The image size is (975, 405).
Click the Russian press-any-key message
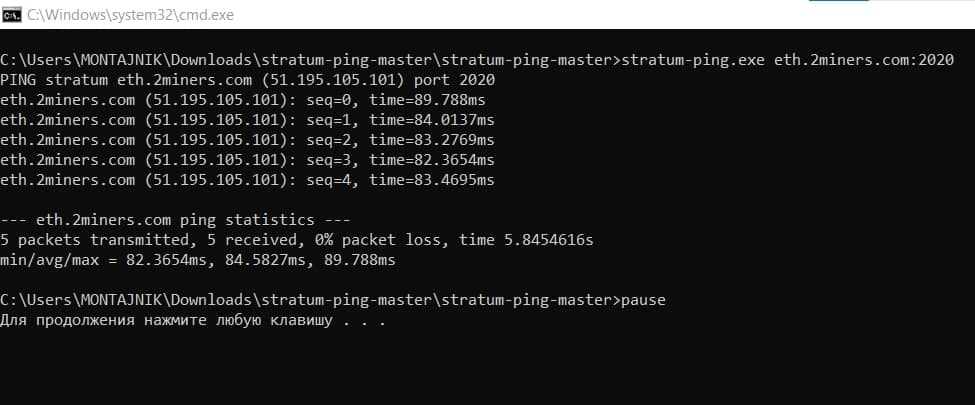pyautogui.click(x=192, y=322)
